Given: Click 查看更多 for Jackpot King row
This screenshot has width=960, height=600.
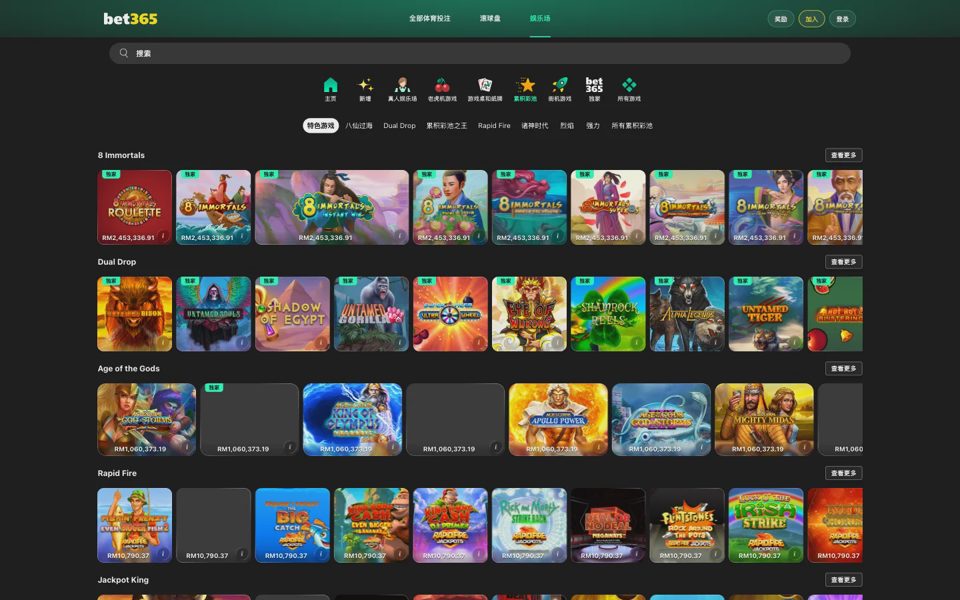Looking at the screenshot, I should pos(844,579).
